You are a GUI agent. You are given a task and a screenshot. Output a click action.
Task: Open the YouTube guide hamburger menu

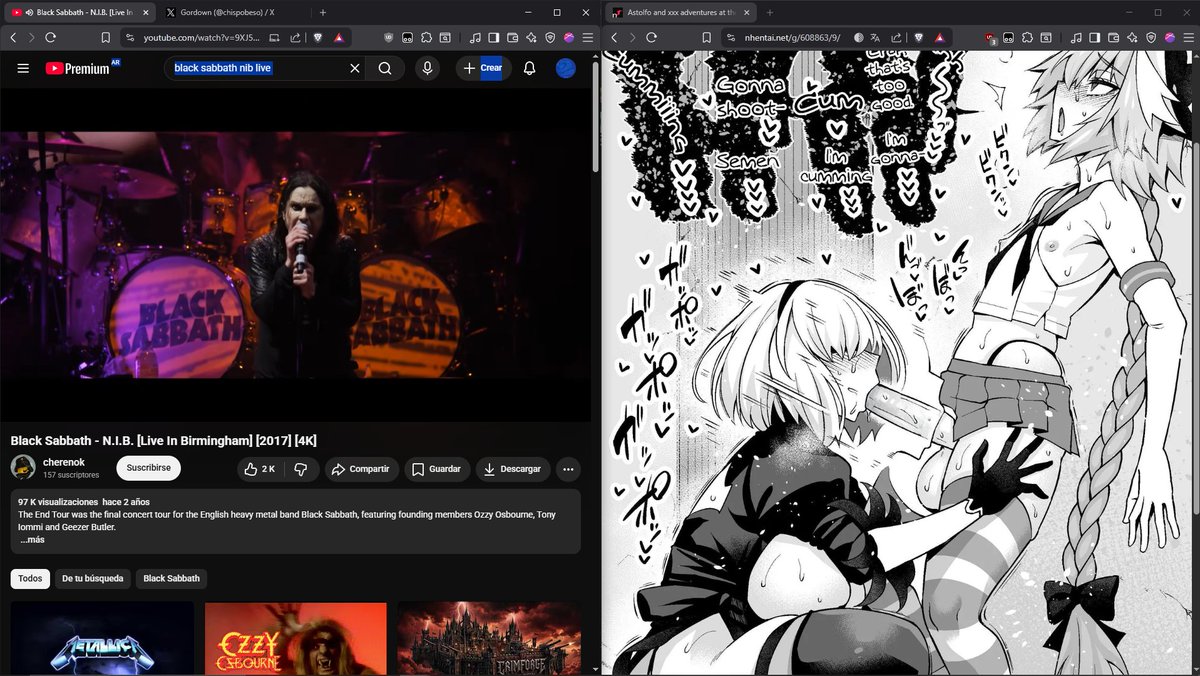coord(23,68)
